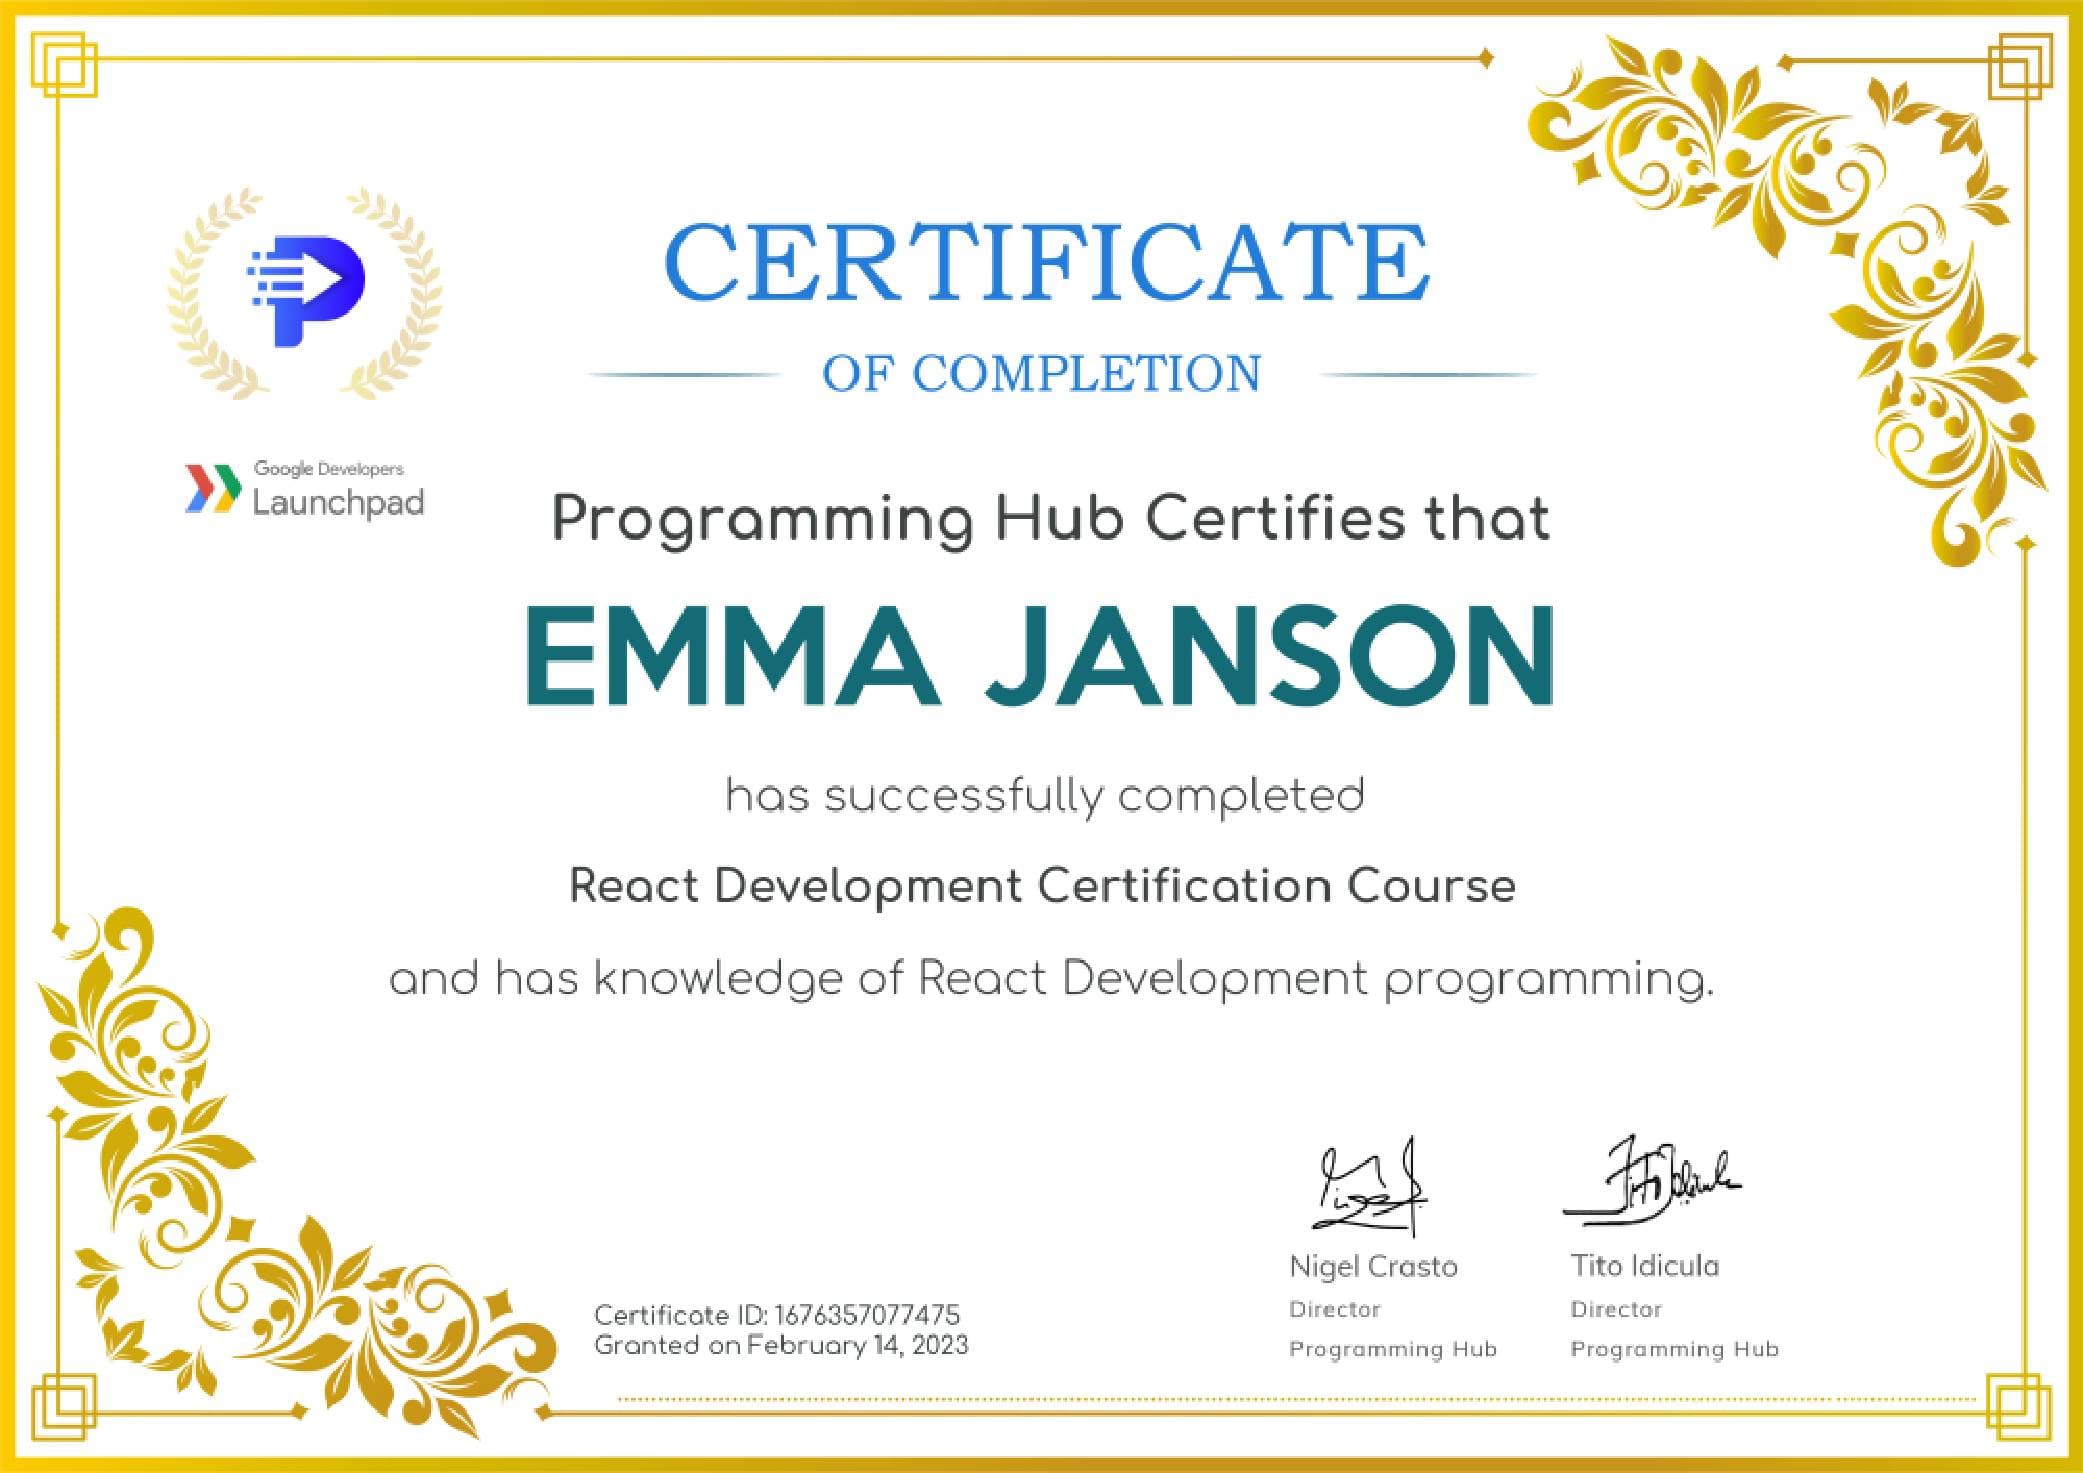The width and height of the screenshot is (2083, 1473).
Task: Click the Tito Idicula signature
Action: [x=1652, y=1180]
